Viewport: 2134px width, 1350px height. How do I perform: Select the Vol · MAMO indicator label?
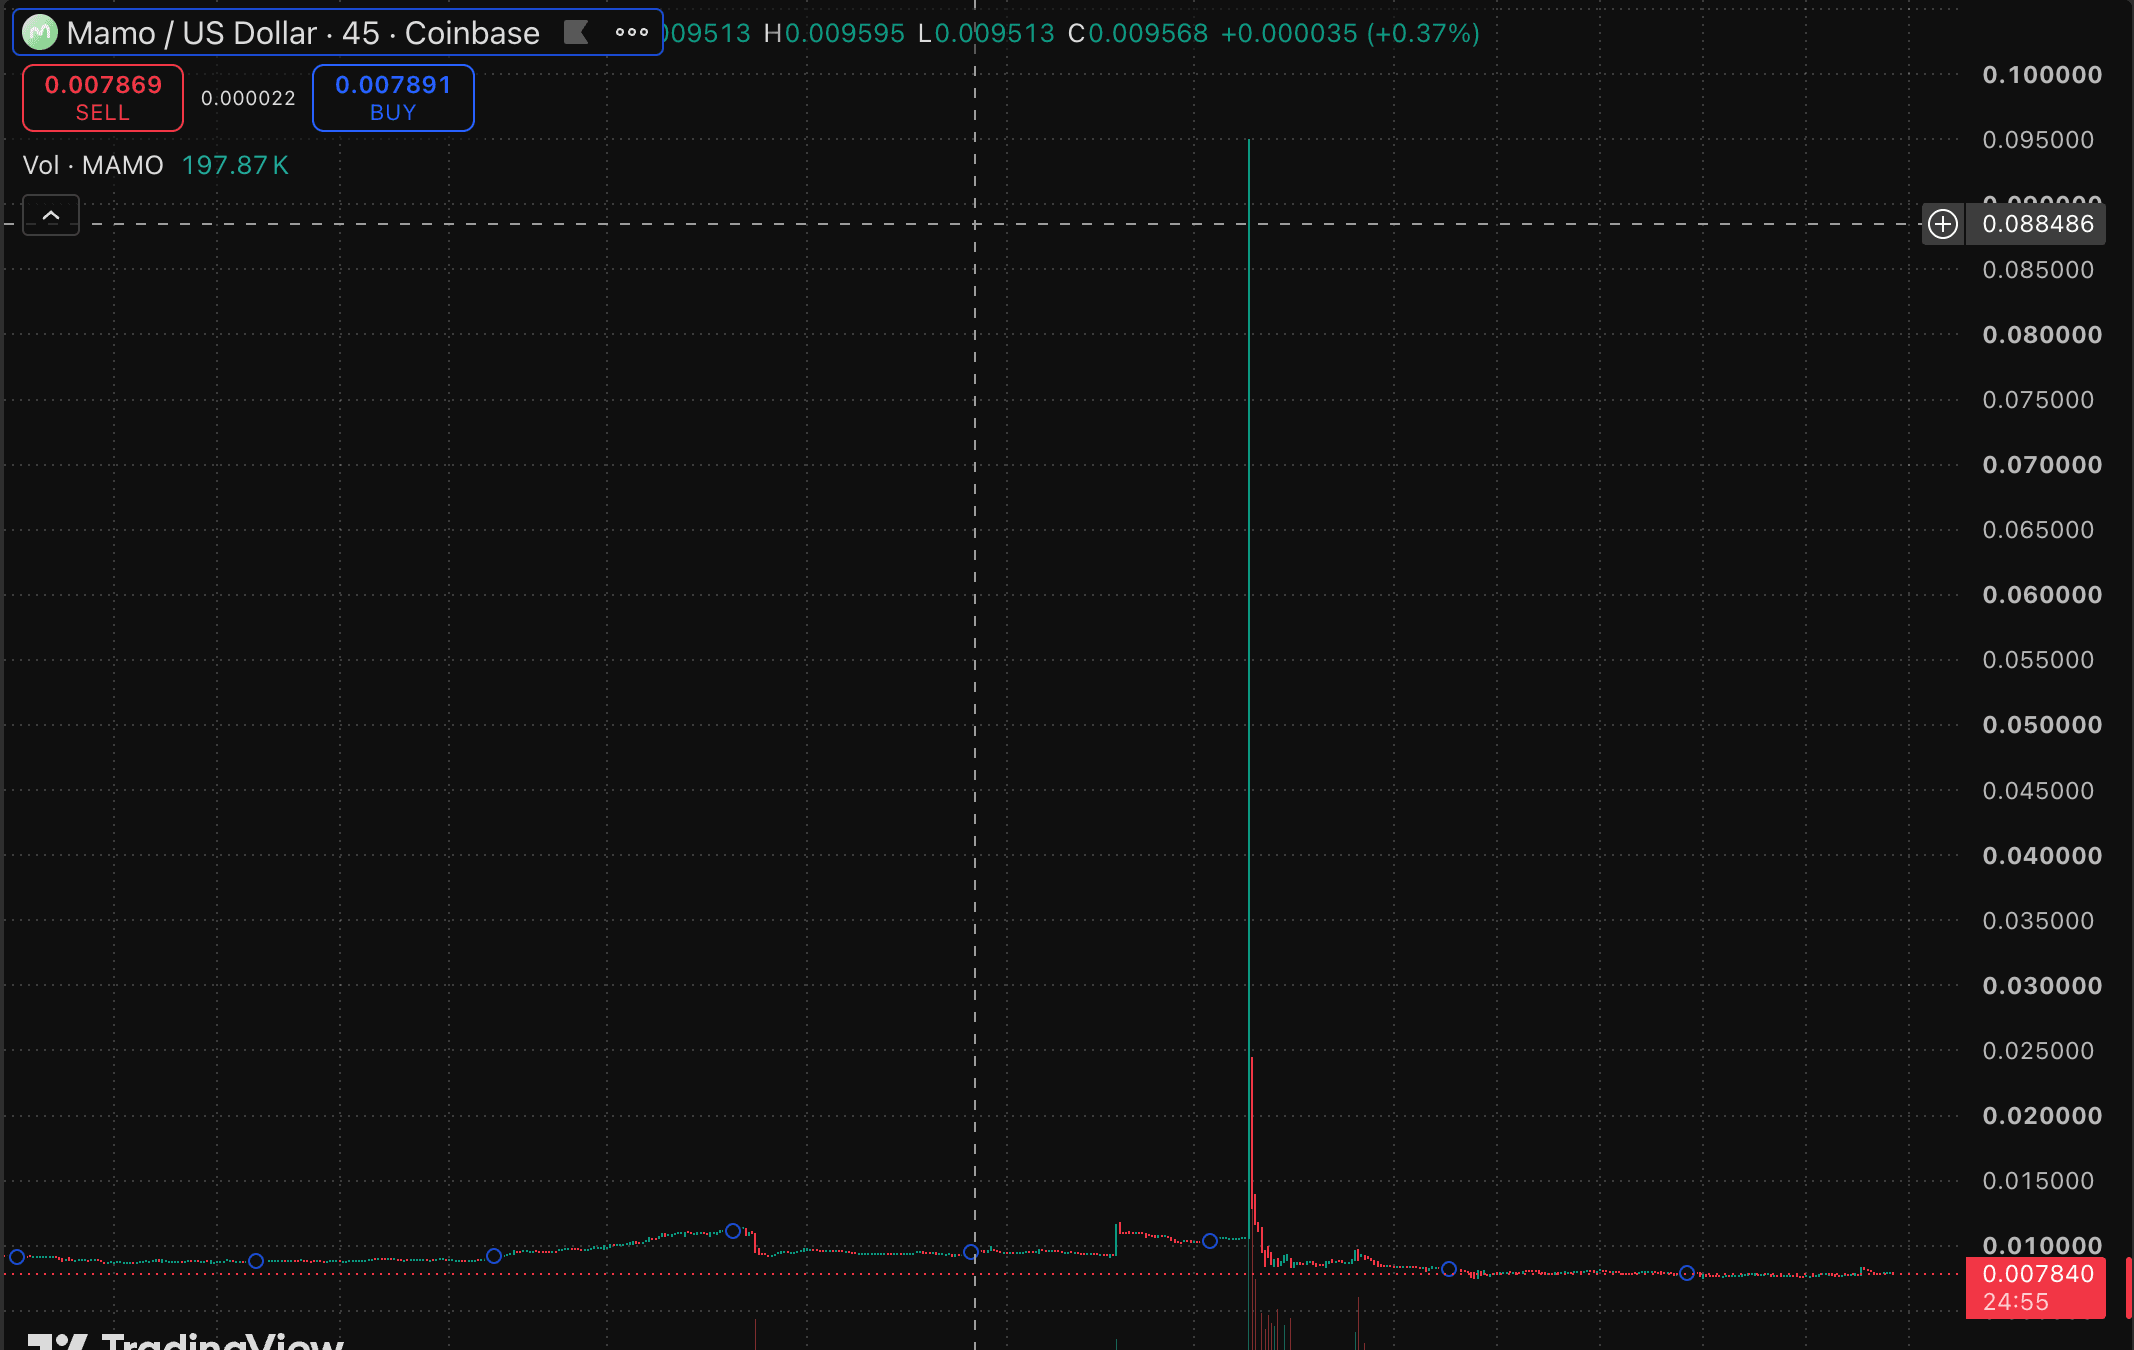tap(93, 165)
